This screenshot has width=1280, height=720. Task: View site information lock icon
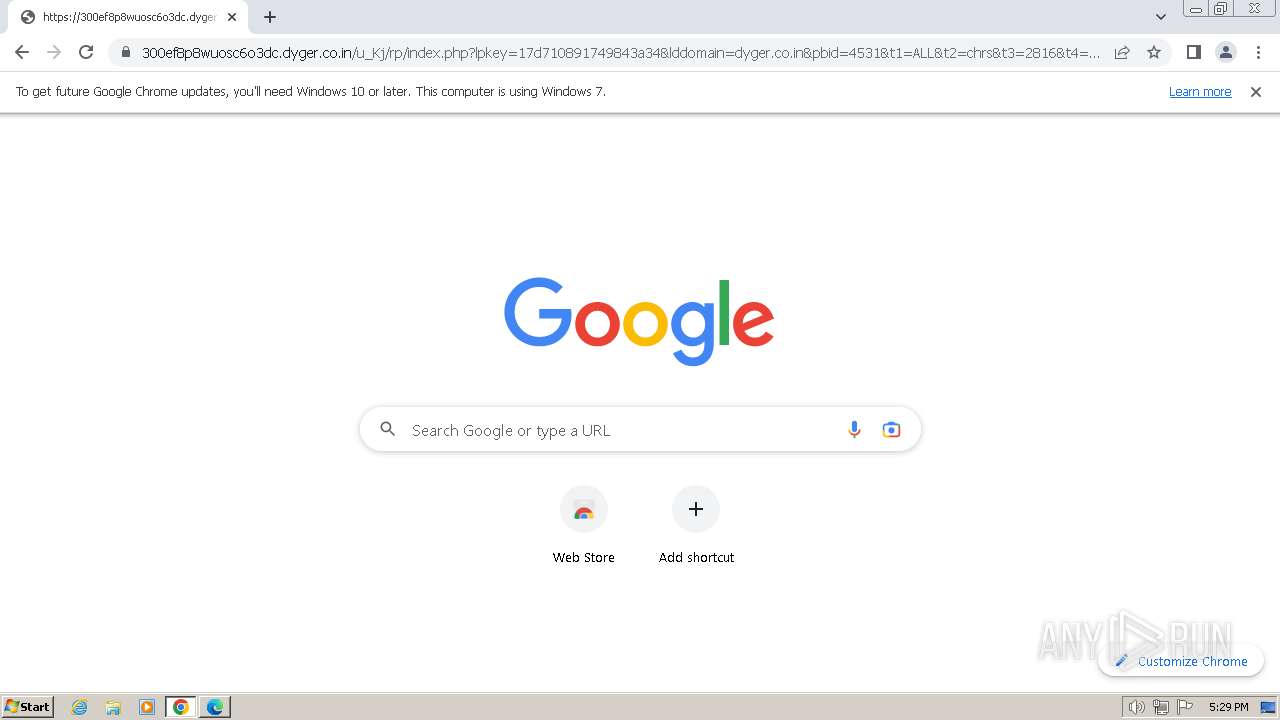pyautogui.click(x=125, y=52)
